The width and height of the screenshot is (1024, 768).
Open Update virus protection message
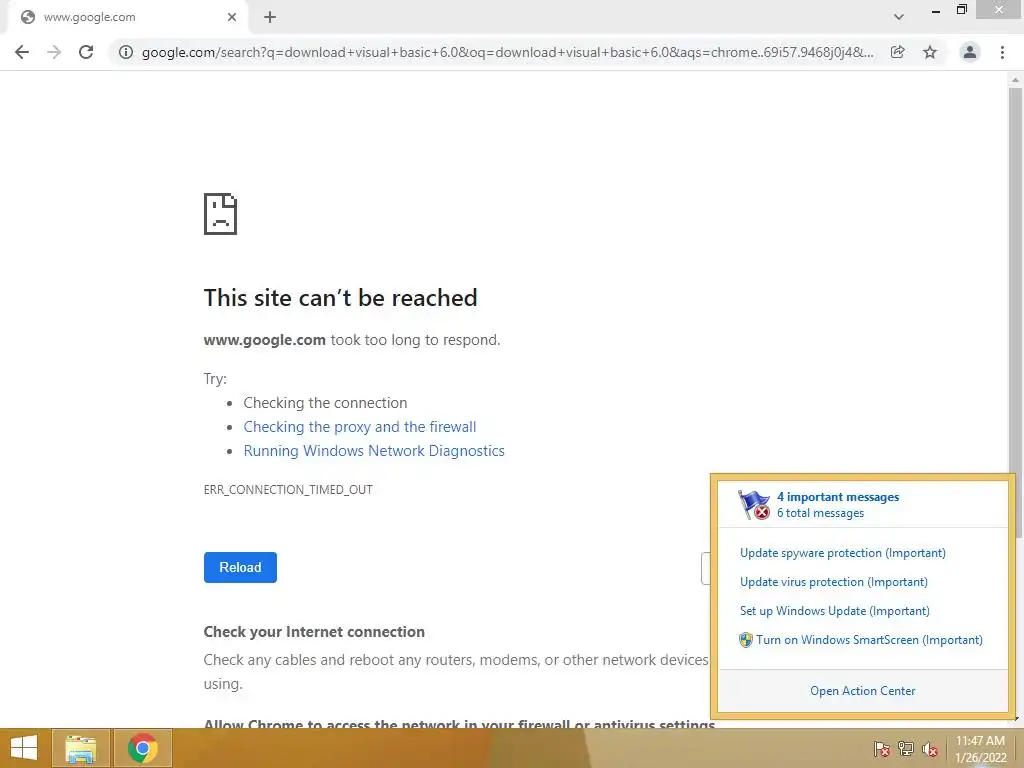833,582
